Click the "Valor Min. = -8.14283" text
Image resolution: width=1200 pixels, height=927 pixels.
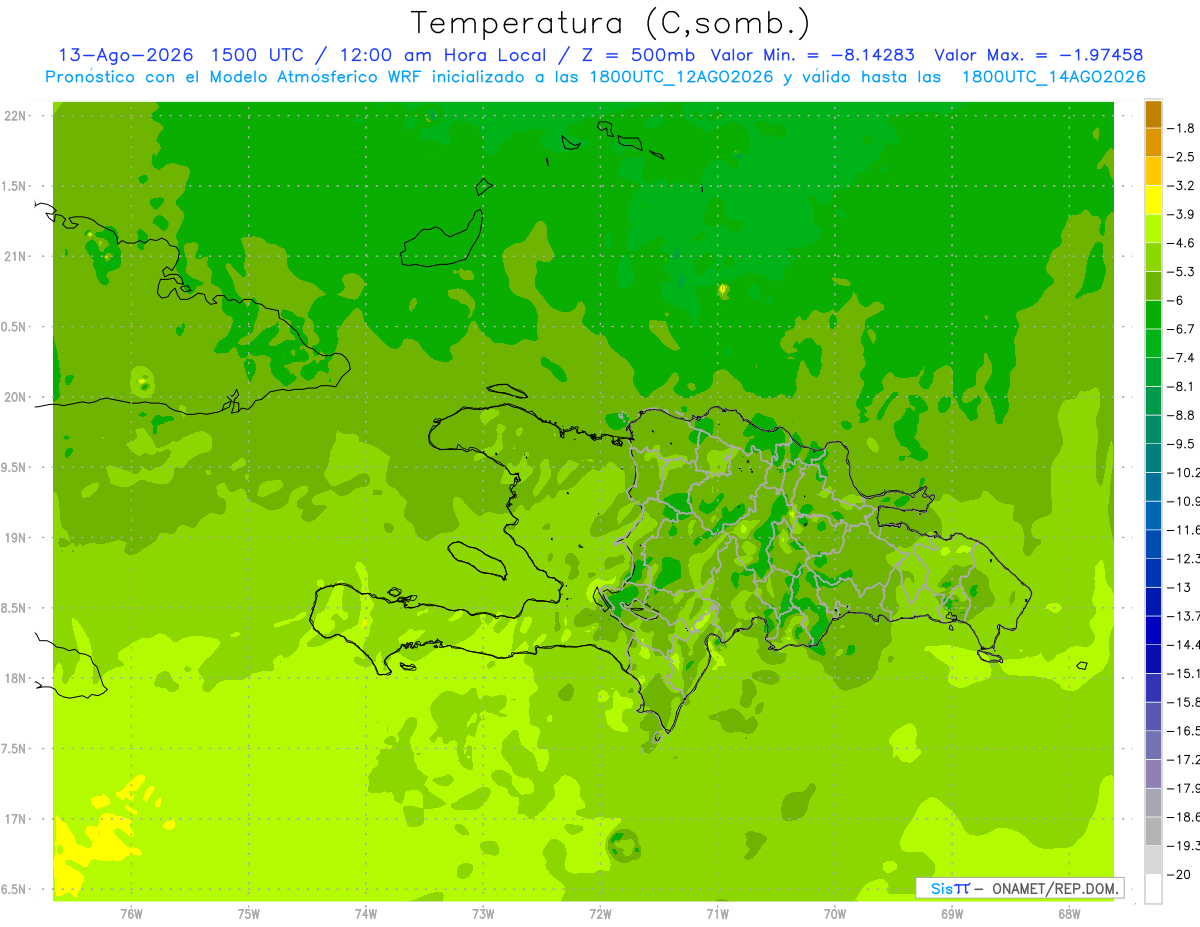[814, 55]
